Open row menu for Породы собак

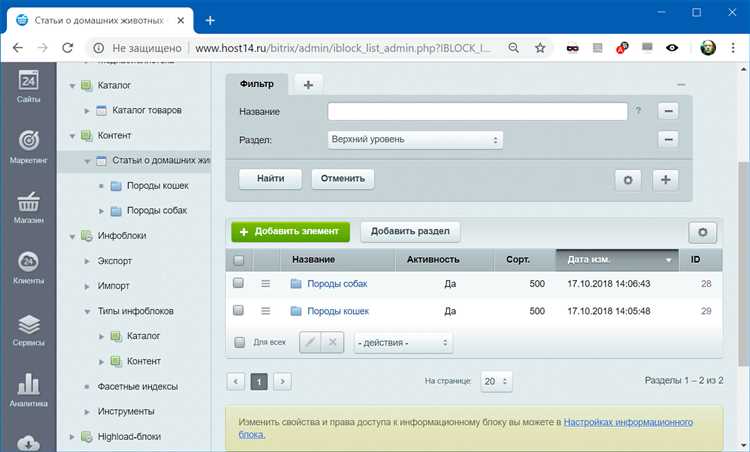pos(265,284)
